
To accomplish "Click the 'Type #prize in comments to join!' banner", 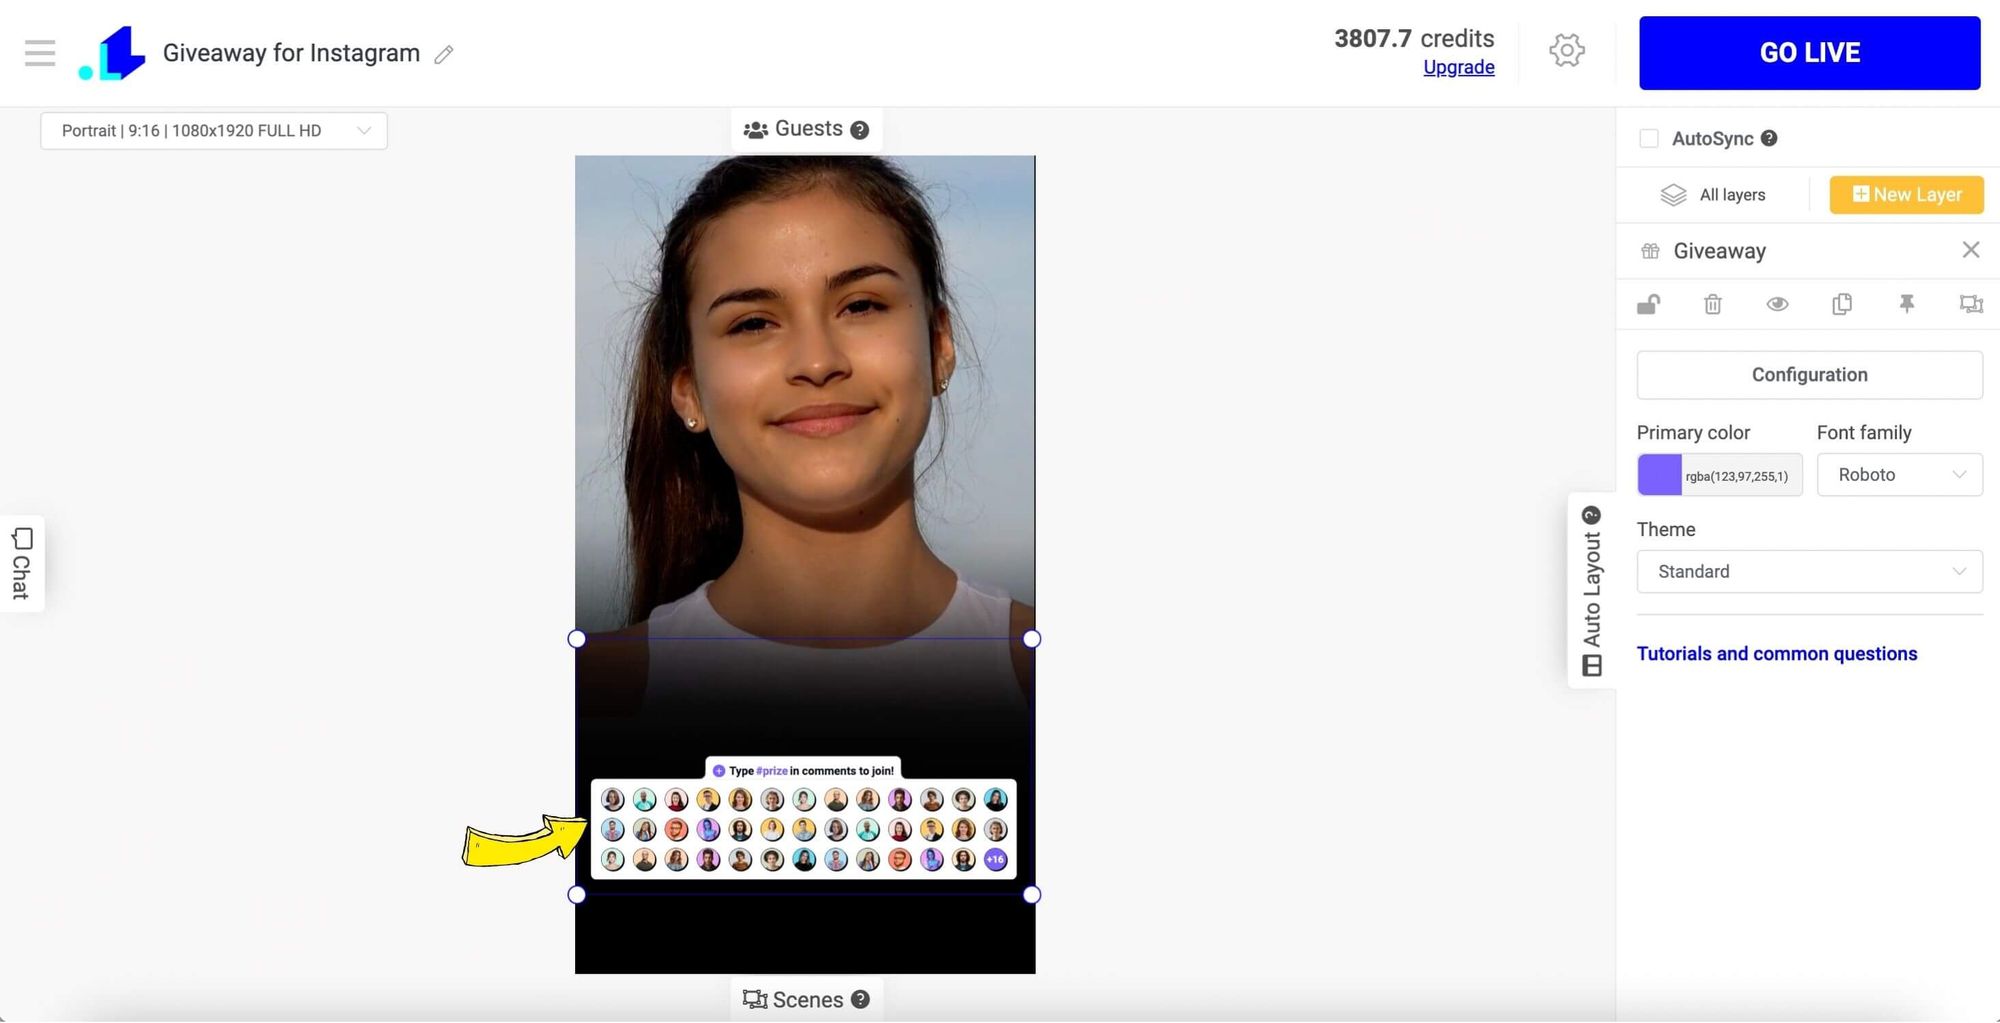I will click(803, 770).
